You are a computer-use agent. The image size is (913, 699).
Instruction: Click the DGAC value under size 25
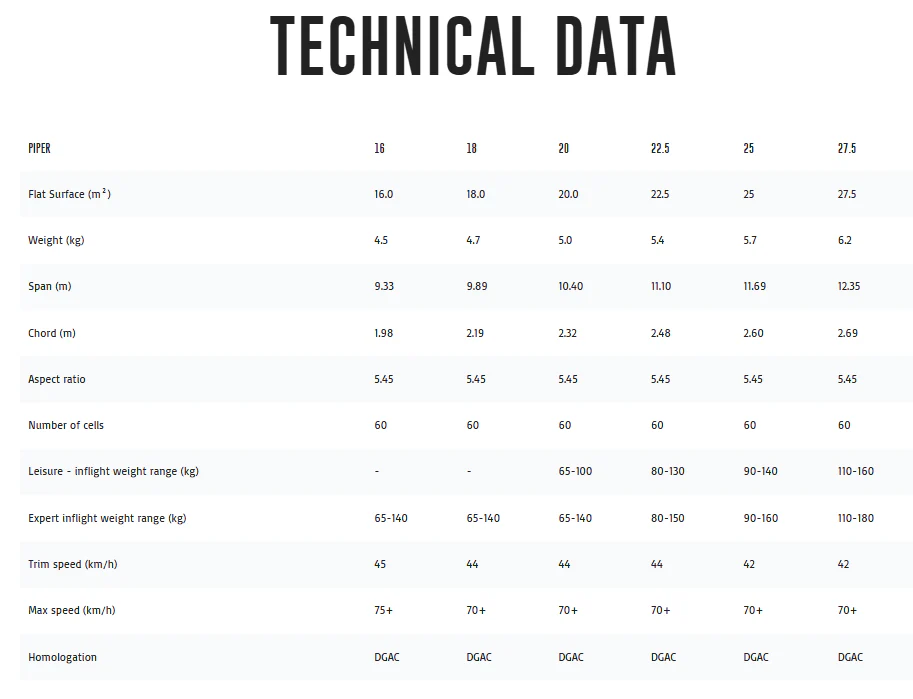click(756, 657)
